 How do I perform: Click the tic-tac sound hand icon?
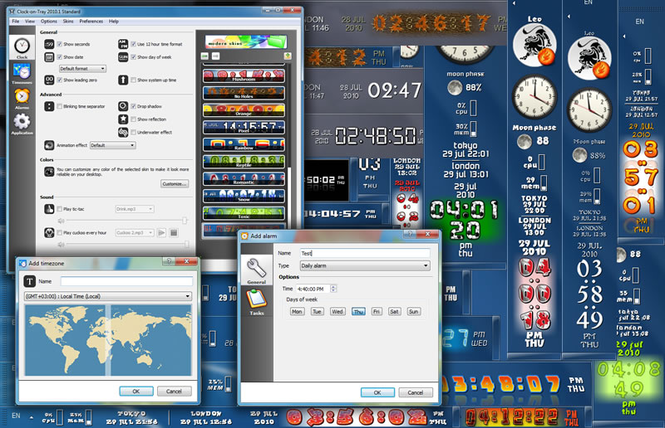pos(49,209)
